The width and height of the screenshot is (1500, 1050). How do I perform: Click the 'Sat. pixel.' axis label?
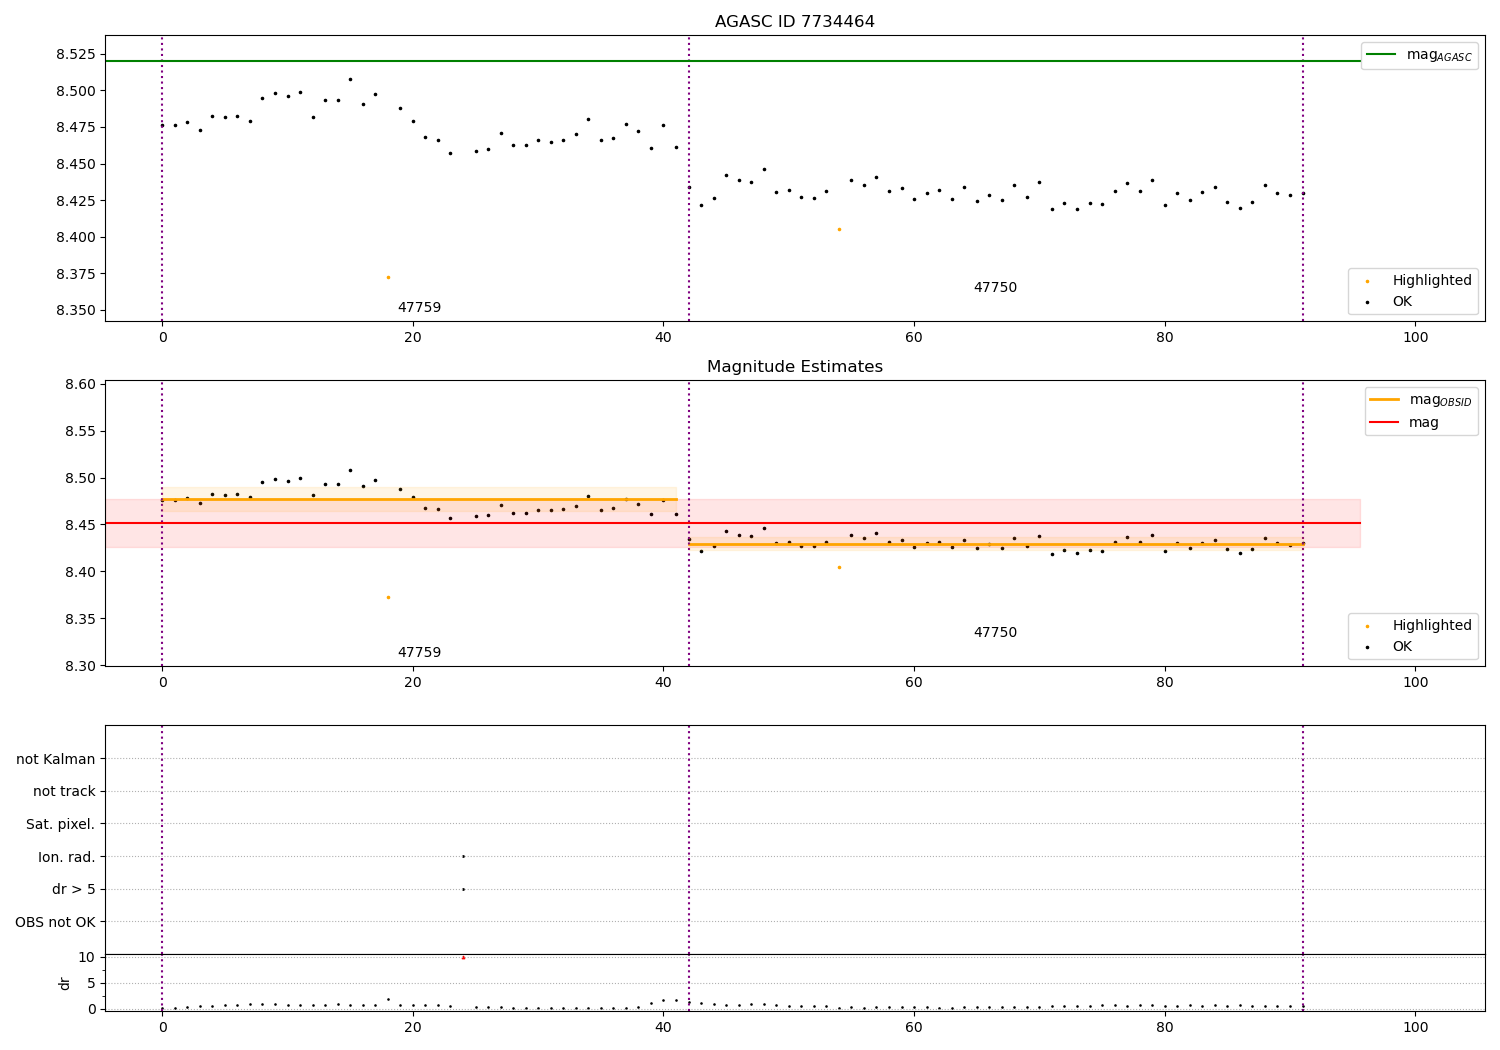tap(61, 824)
